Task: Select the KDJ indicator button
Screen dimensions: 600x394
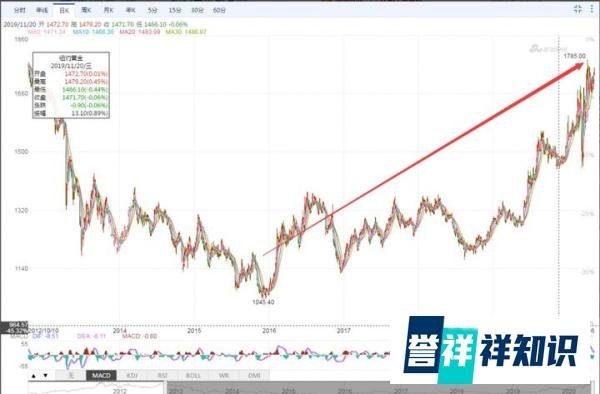Action: click(x=132, y=376)
